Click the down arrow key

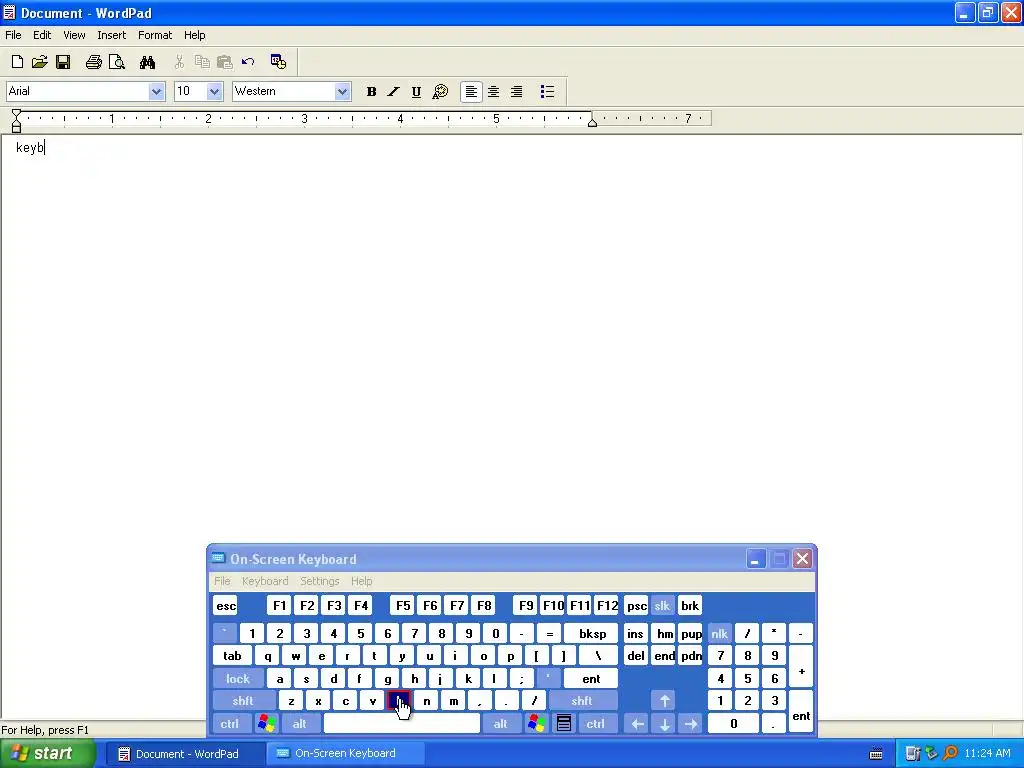tap(664, 724)
